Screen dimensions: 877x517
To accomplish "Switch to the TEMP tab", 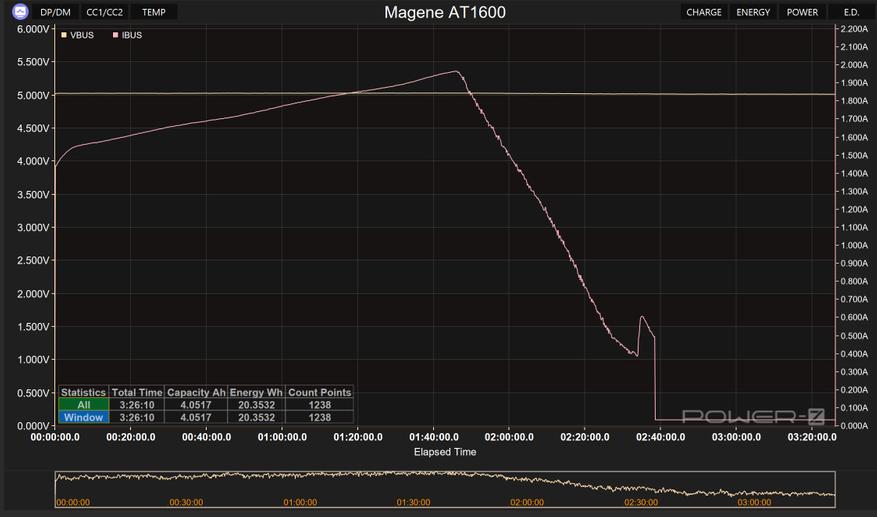I will click(x=154, y=12).
